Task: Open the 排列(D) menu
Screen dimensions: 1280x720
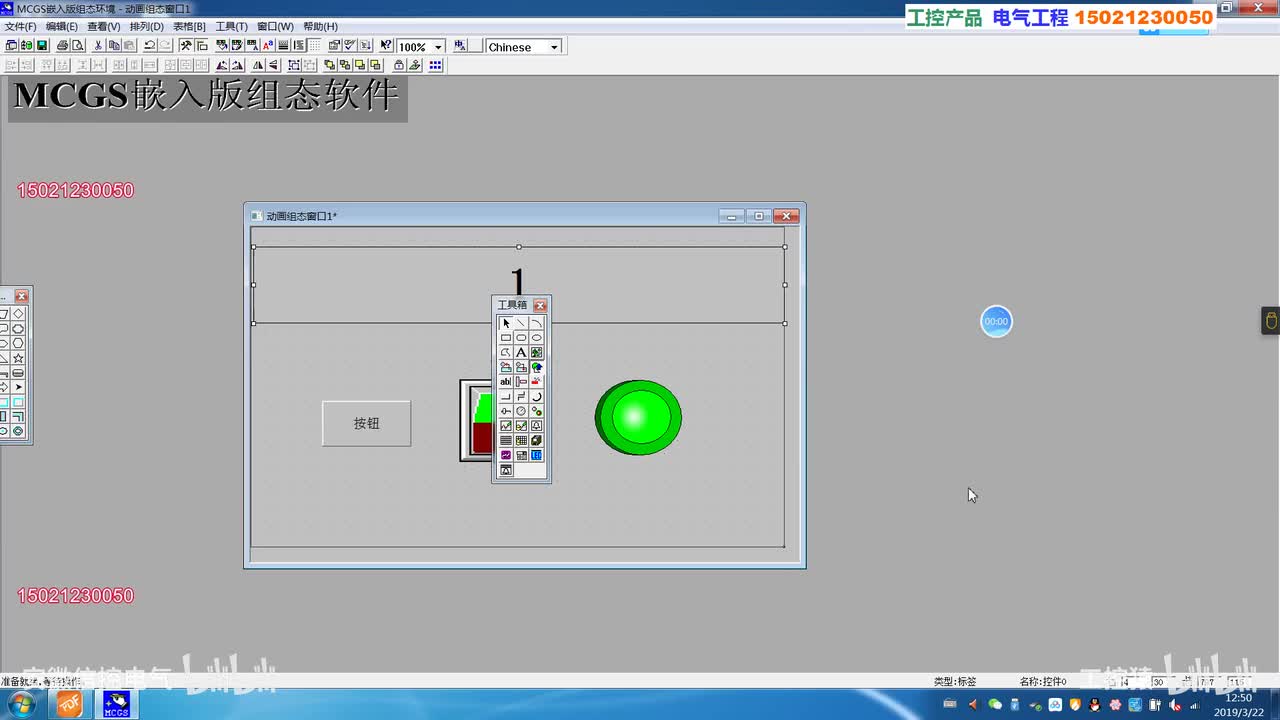Action: [x=146, y=27]
